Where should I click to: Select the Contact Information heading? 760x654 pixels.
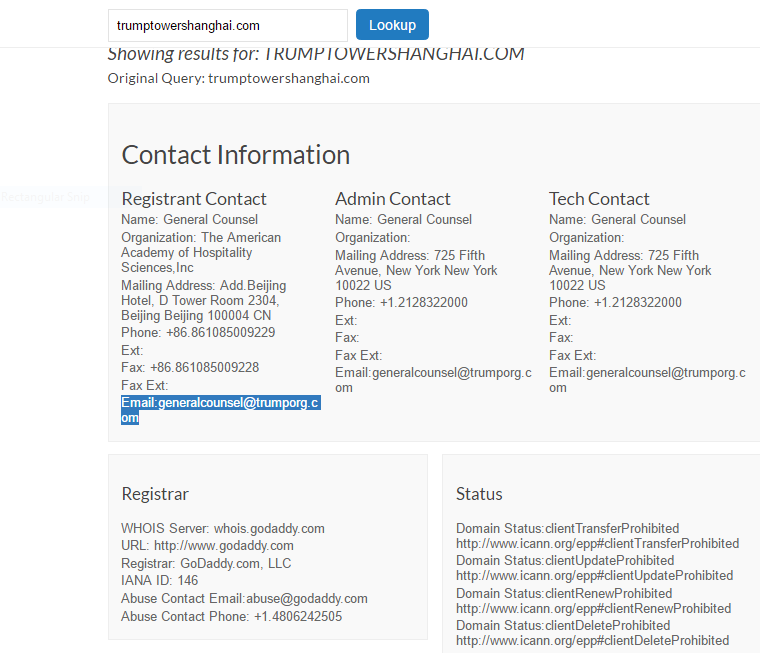[236, 155]
